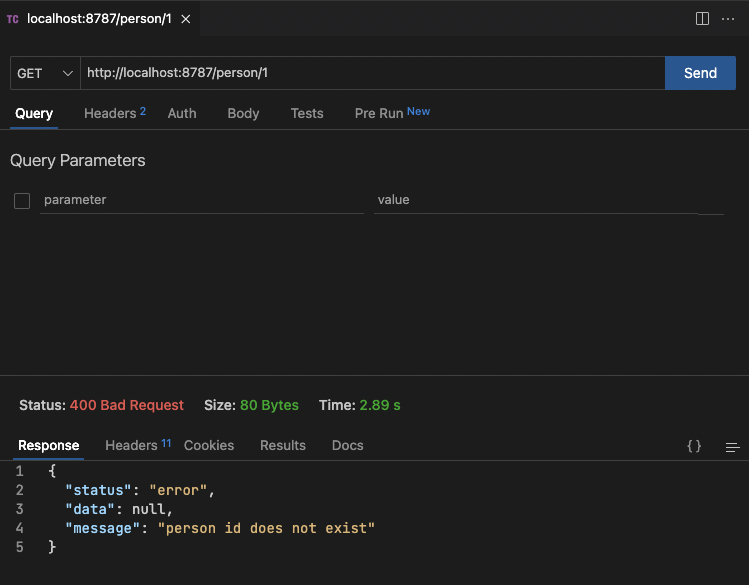Click the curly braces format icon
Image resolution: width=749 pixels, height=585 pixels.
pos(694,446)
